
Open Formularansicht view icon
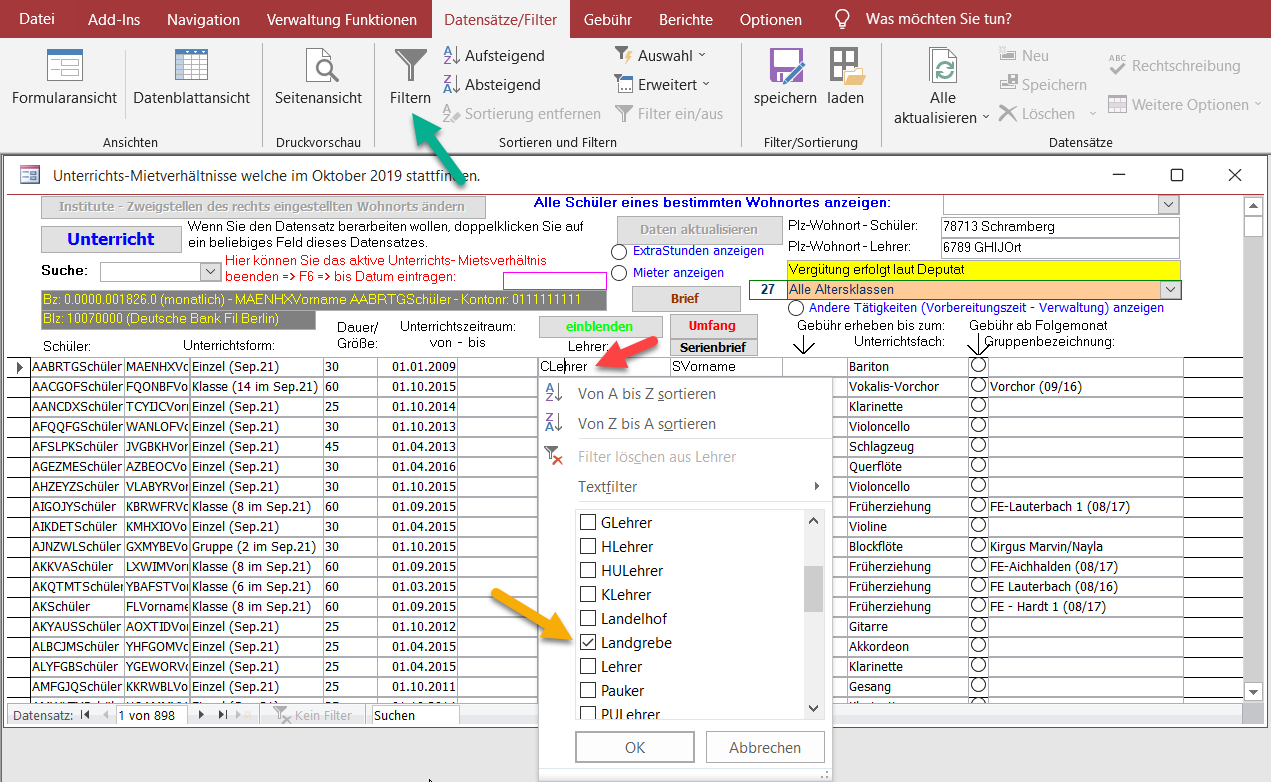64,67
